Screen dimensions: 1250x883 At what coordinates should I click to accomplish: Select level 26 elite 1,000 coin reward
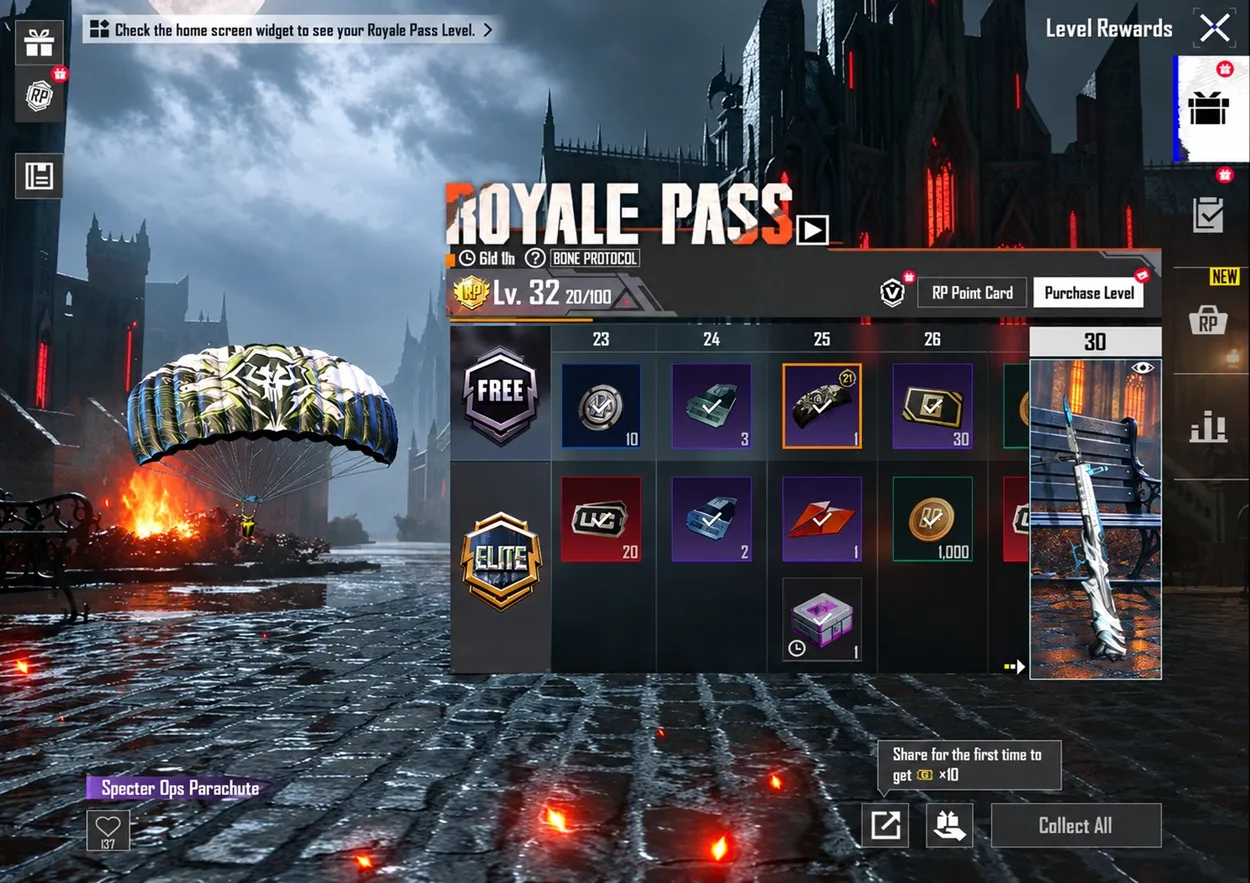coord(932,519)
